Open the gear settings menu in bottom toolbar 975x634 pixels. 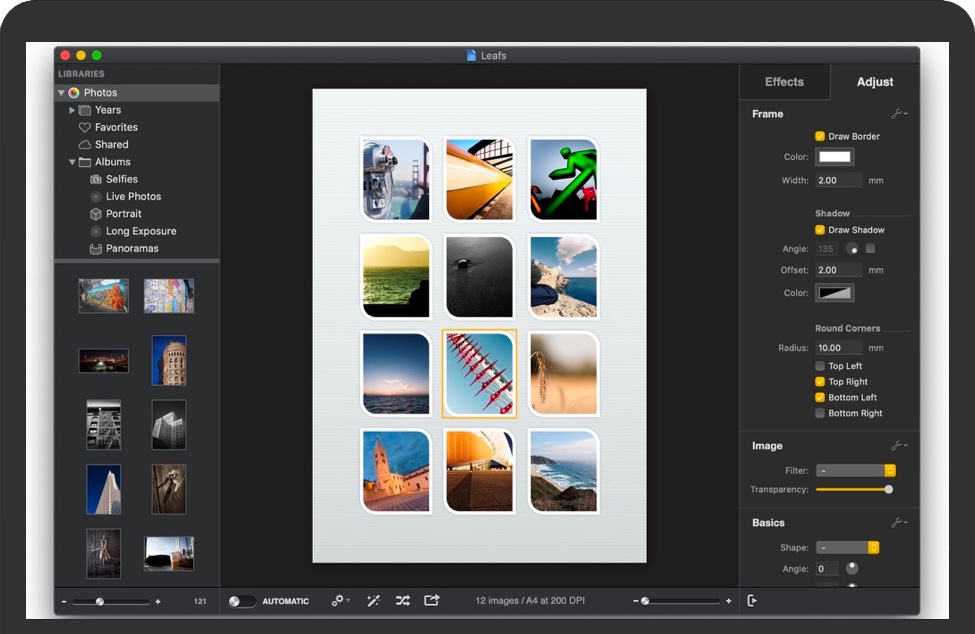click(x=340, y=600)
